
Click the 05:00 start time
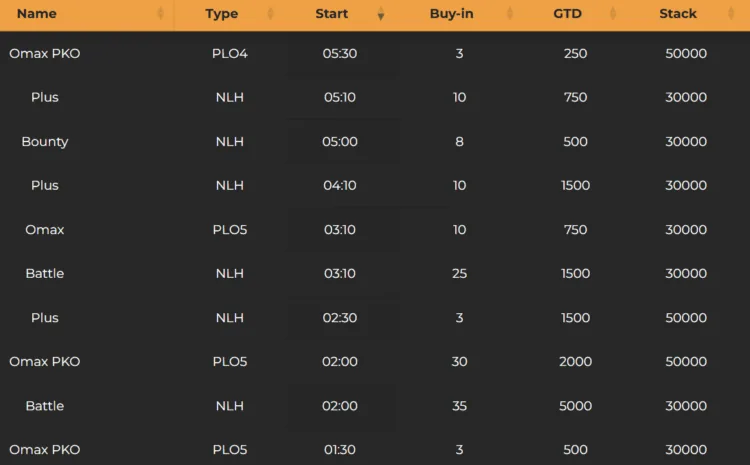340,142
